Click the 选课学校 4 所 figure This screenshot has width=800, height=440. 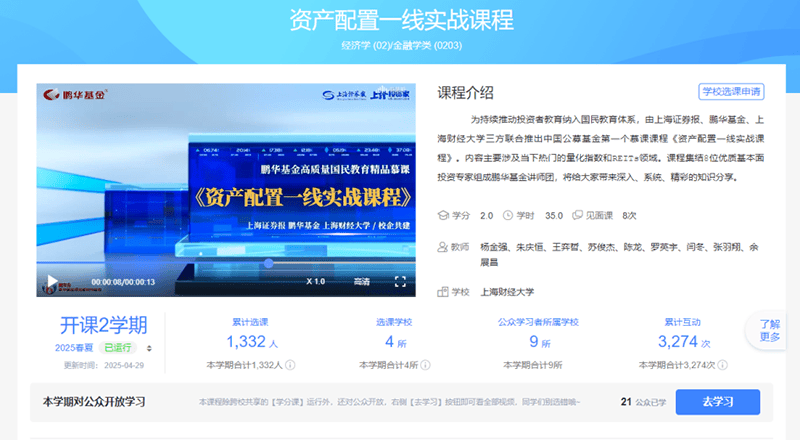point(395,341)
